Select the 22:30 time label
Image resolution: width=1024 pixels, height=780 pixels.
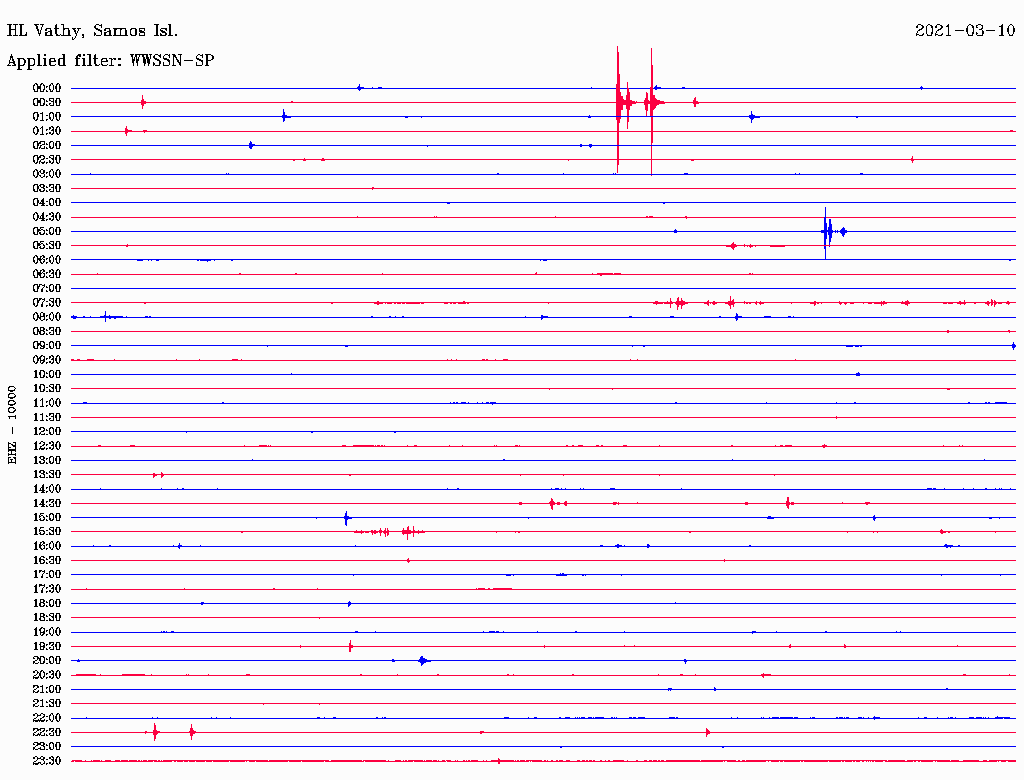point(47,732)
